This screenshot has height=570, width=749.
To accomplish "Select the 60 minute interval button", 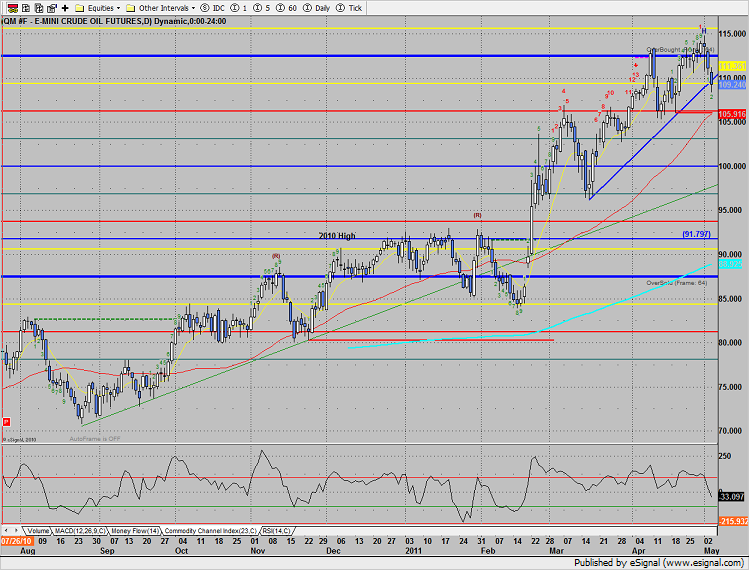I will pyautogui.click(x=287, y=8).
